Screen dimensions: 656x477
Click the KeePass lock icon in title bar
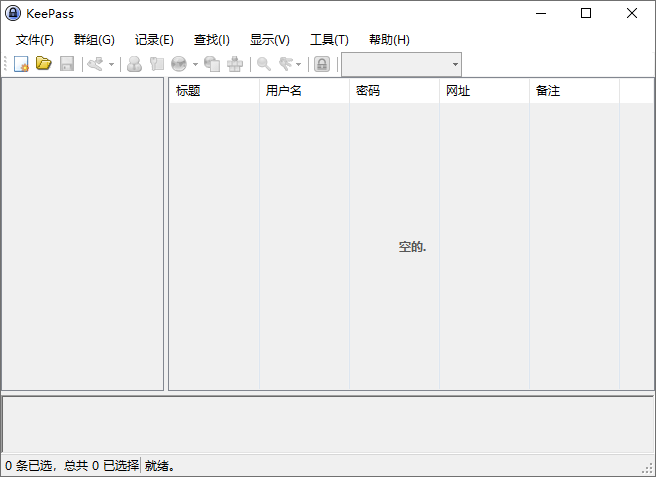click(13, 13)
